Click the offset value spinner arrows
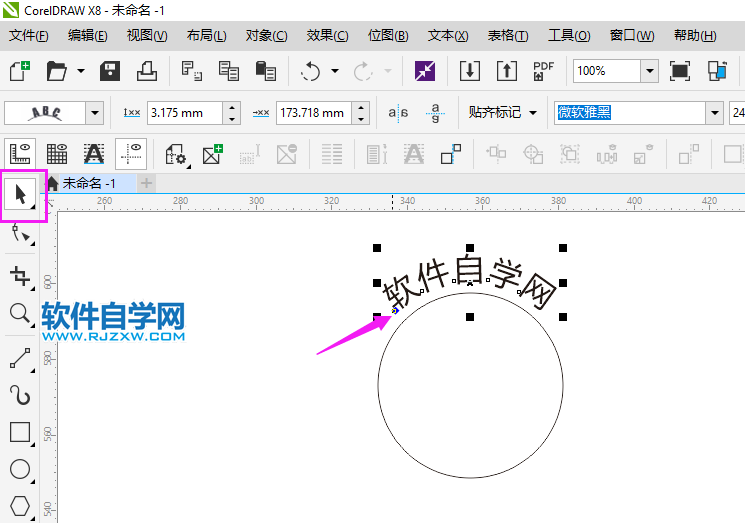Image resolution: width=745 pixels, height=523 pixels. coord(361,113)
